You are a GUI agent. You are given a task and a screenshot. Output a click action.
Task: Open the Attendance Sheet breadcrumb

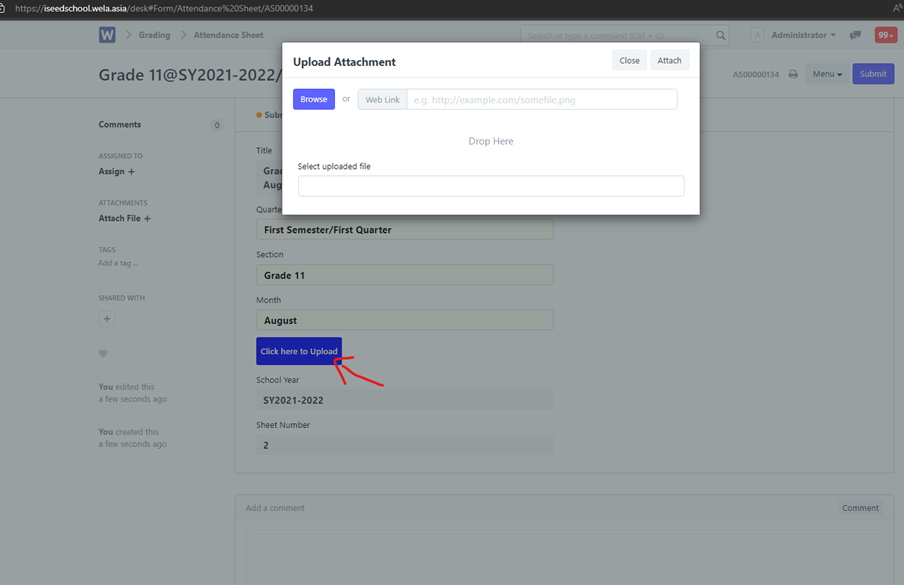[229, 35]
